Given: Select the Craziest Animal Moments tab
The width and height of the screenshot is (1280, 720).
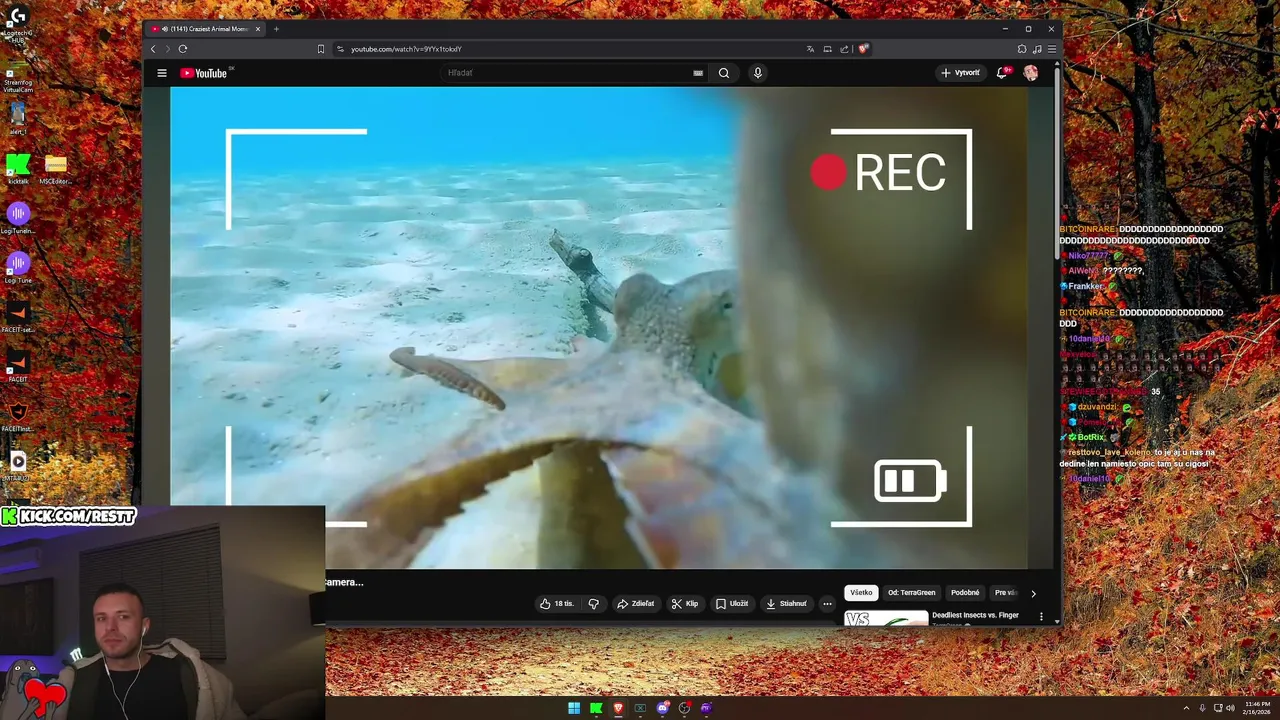Looking at the screenshot, I should click(x=204, y=29).
